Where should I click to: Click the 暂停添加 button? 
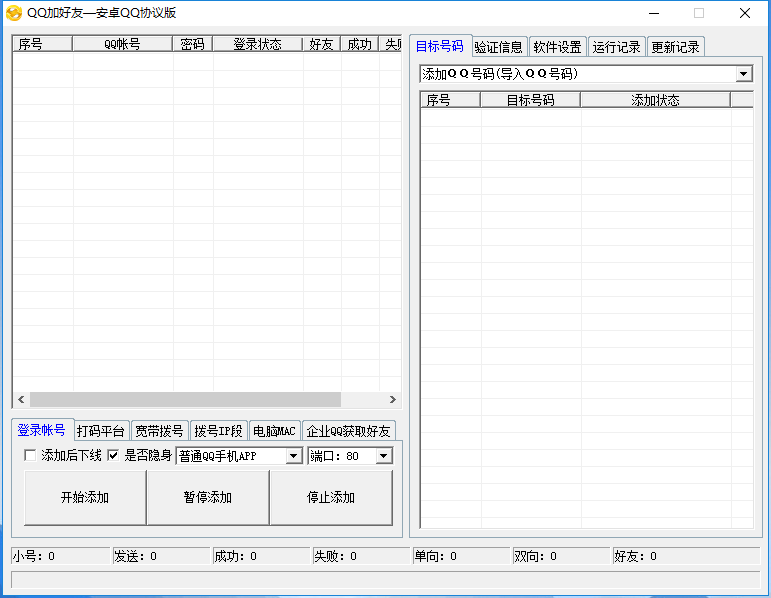pyautogui.click(x=208, y=497)
